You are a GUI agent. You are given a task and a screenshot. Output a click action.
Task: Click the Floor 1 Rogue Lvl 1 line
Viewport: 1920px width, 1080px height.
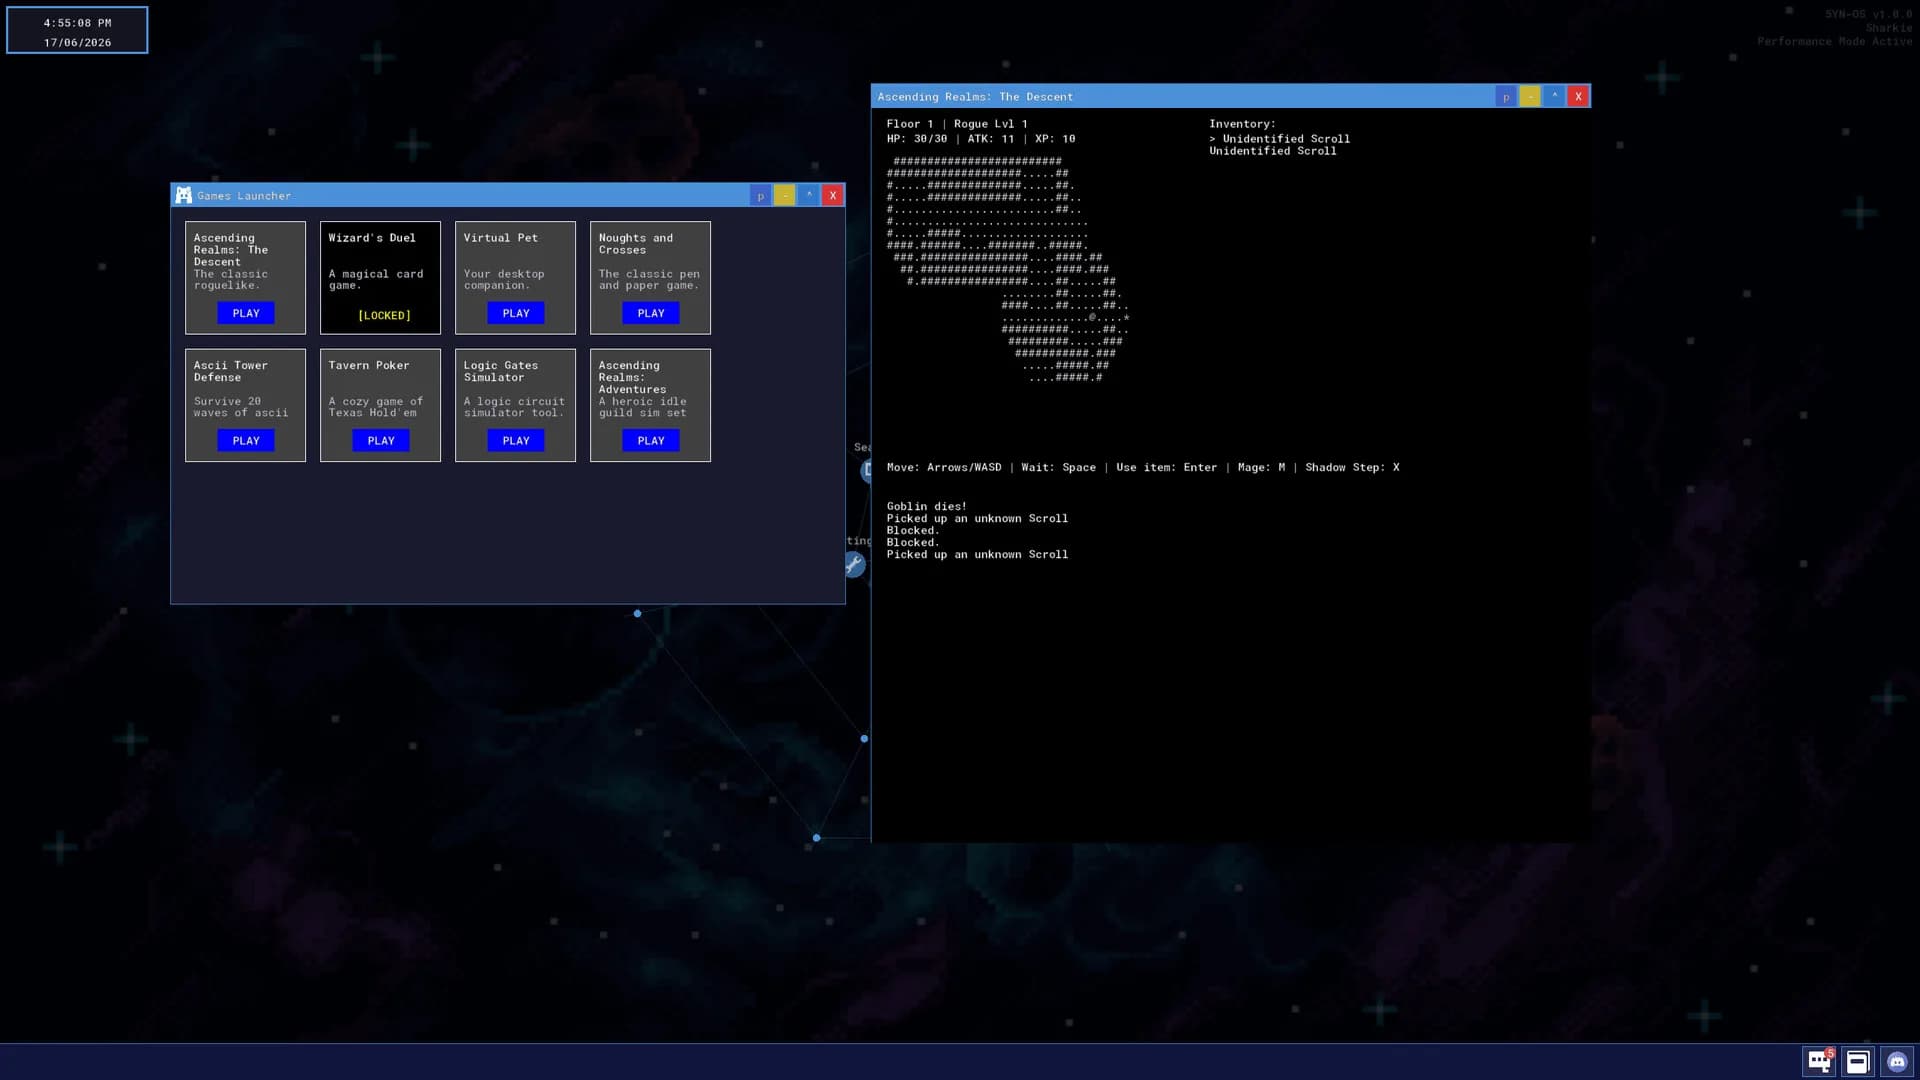[x=956, y=124]
